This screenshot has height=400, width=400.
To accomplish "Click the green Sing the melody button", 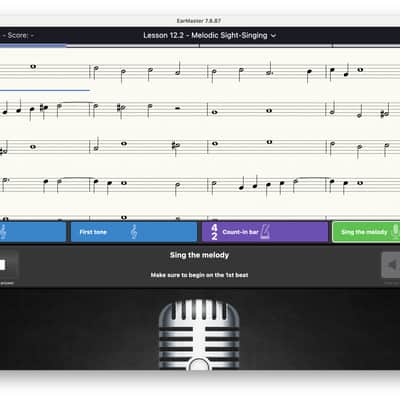I will click(x=366, y=232).
